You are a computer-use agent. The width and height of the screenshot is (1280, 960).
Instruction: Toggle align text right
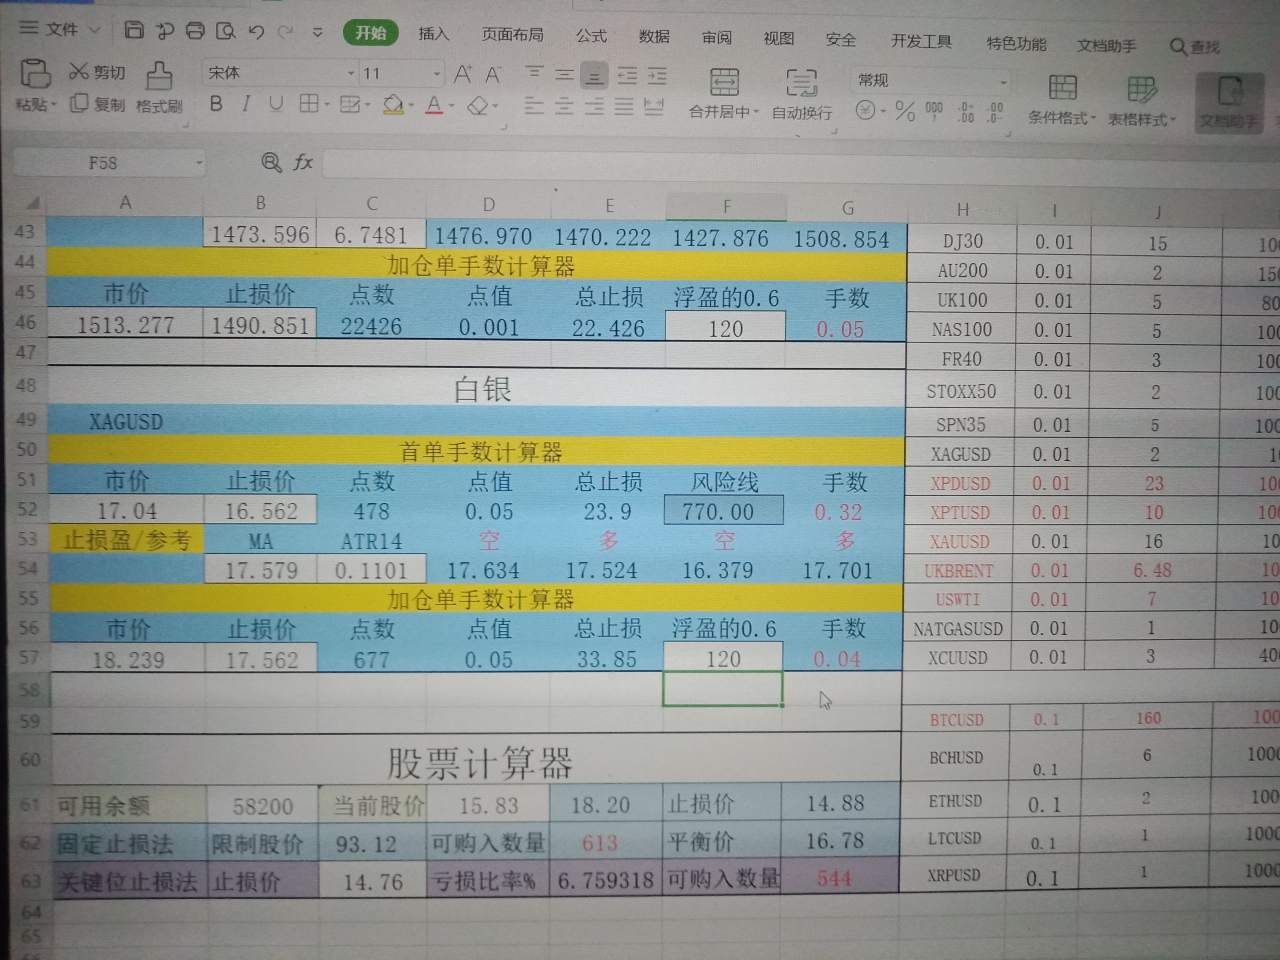point(594,106)
